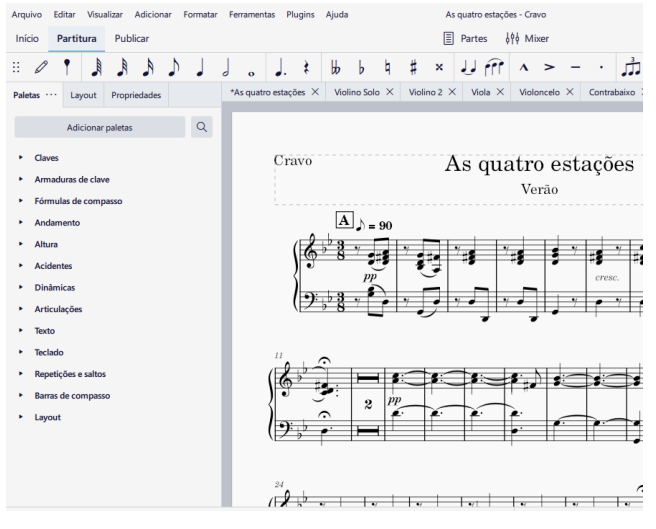Switch to the Viola part tab
The width and height of the screenshot is (656, 529).
(x=481, y=92)
